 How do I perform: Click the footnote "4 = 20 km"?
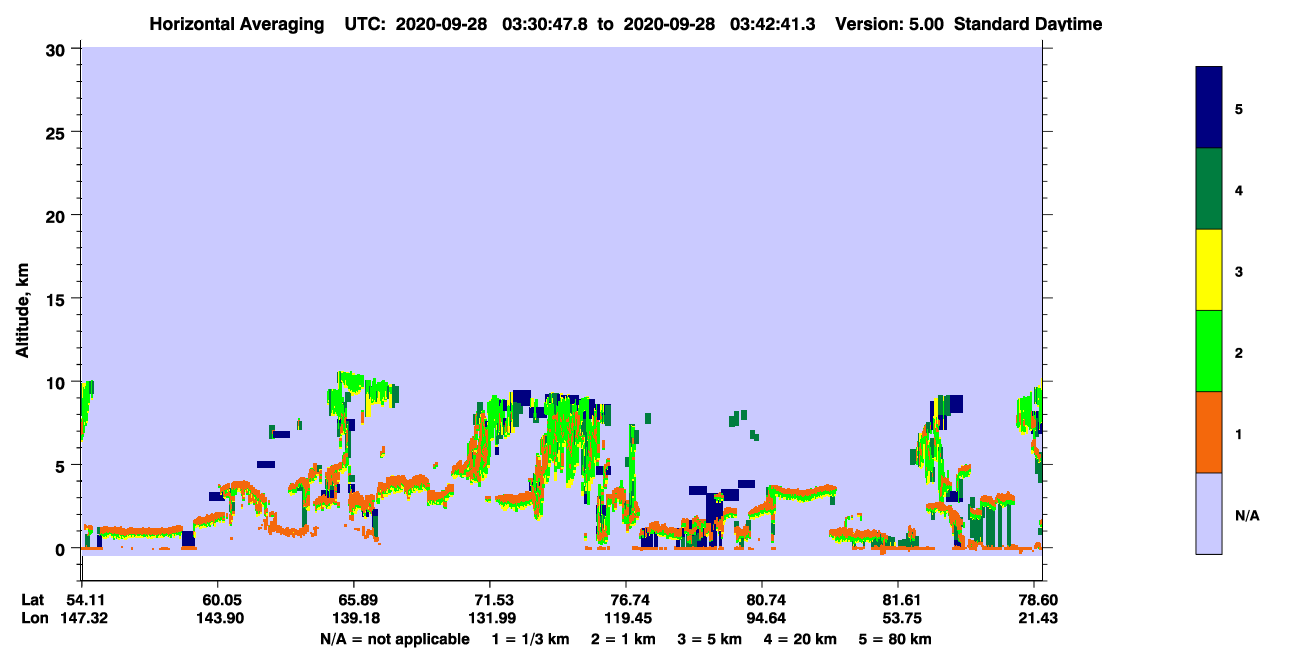[x=801, y=639]
